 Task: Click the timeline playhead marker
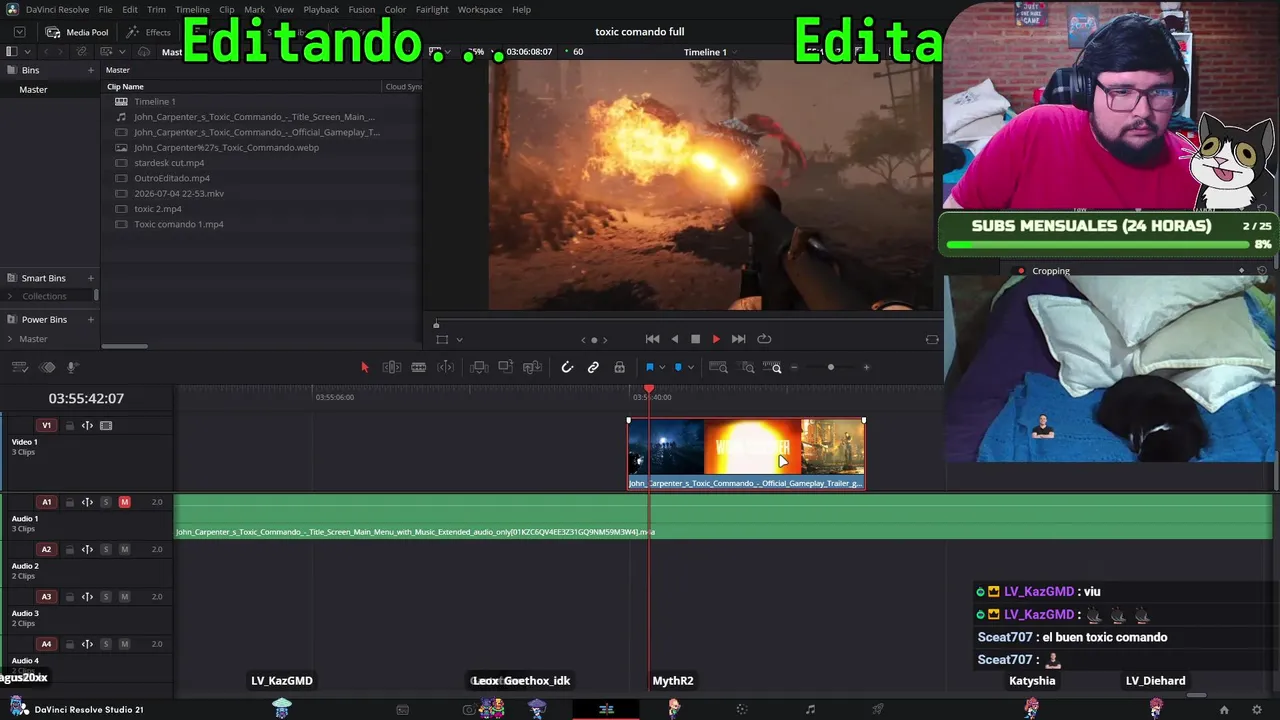pyautogui.click(x=649, y=389)
